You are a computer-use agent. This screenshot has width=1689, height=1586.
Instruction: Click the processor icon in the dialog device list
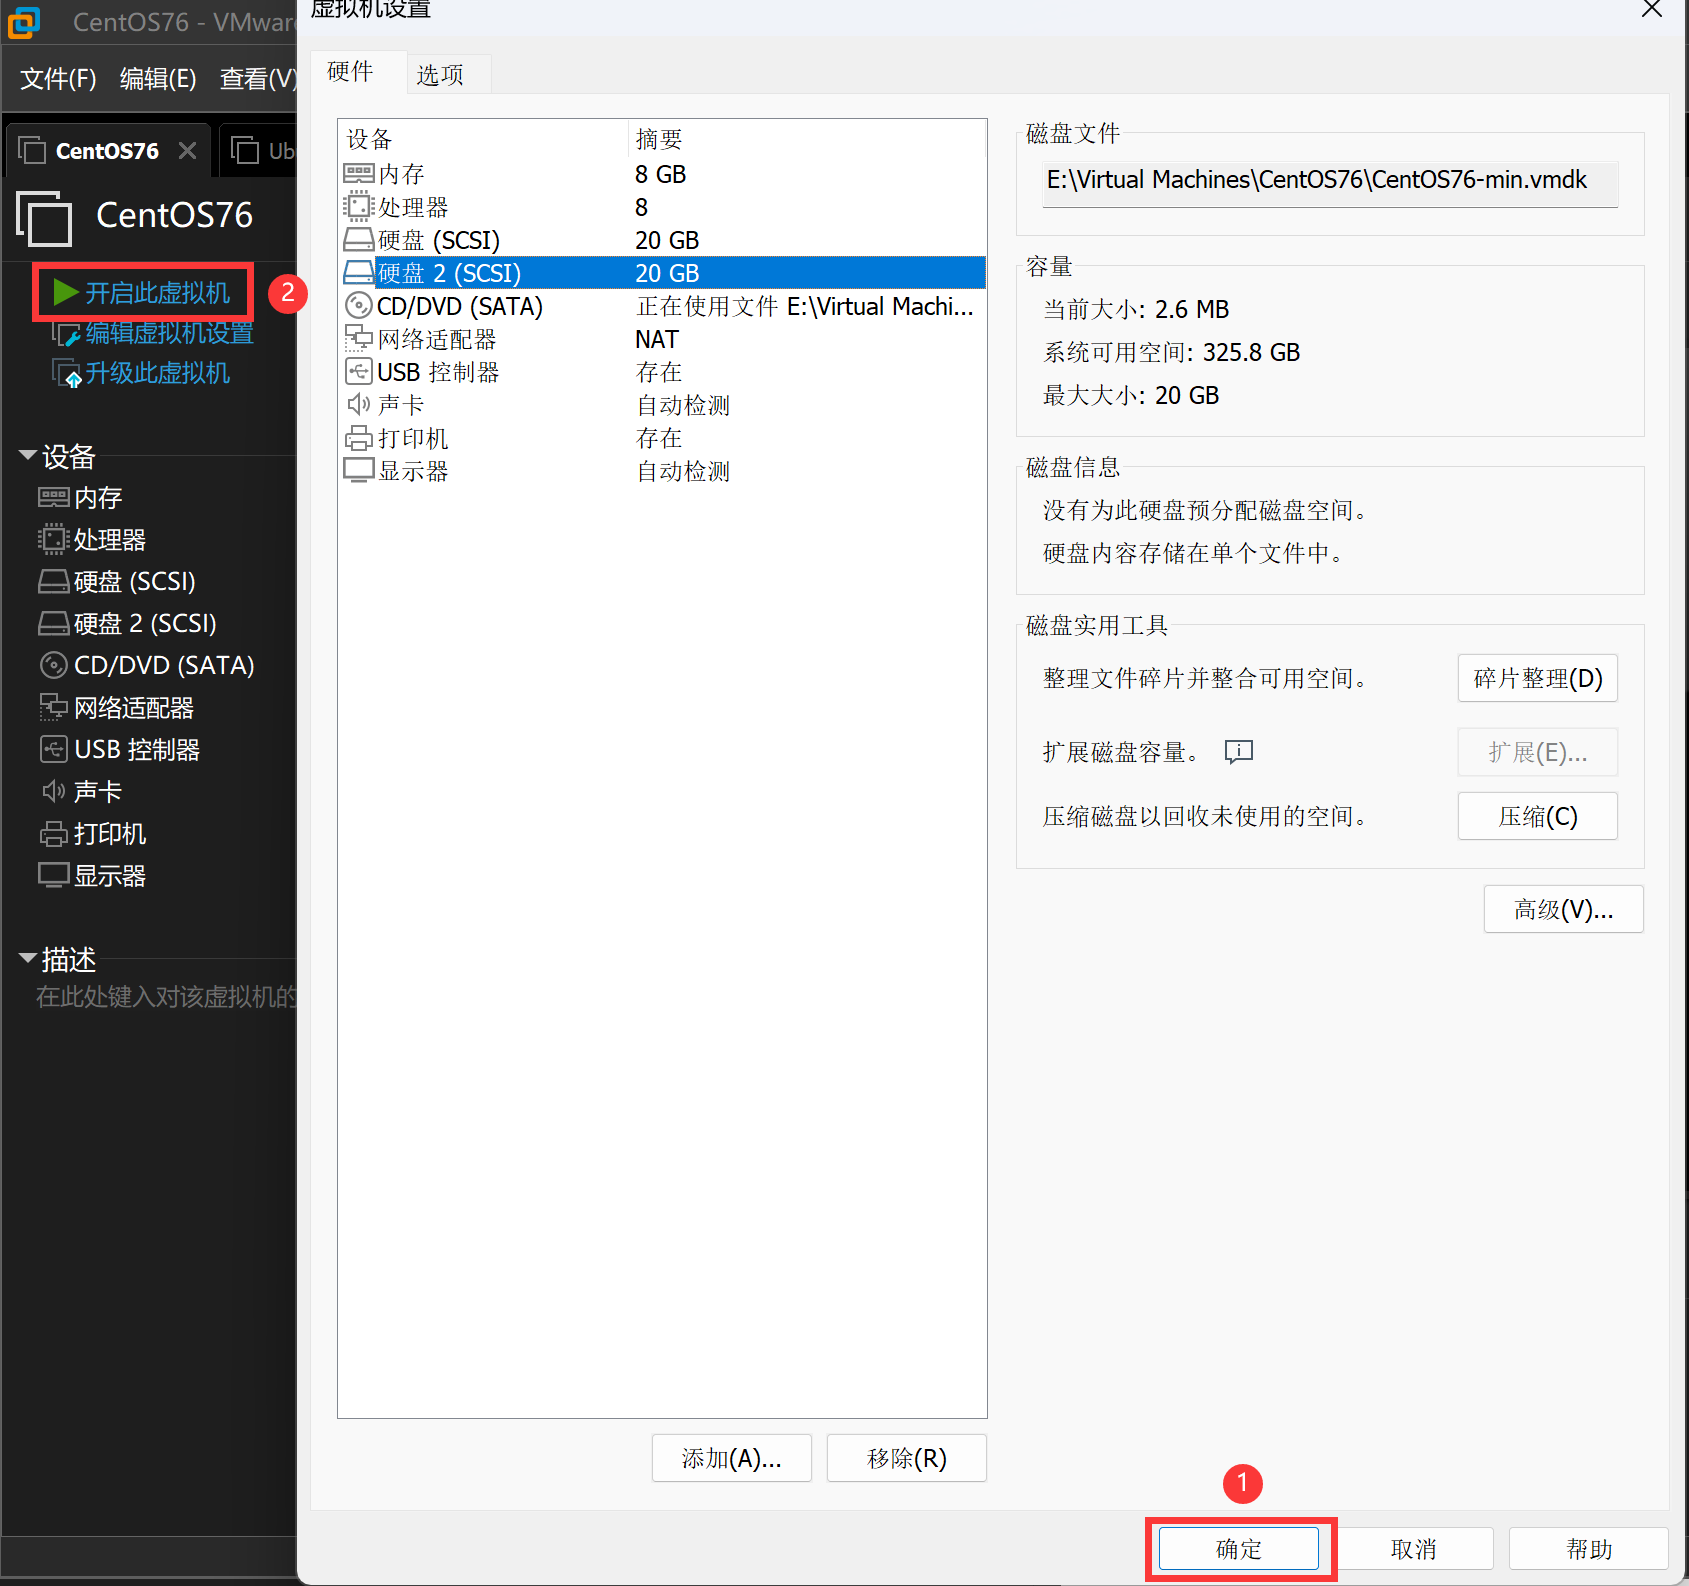coord(358,207)
